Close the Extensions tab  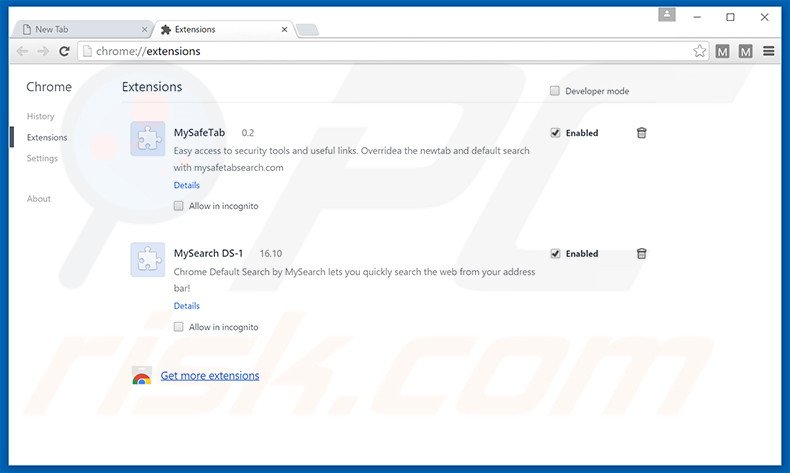click(285, 30)
